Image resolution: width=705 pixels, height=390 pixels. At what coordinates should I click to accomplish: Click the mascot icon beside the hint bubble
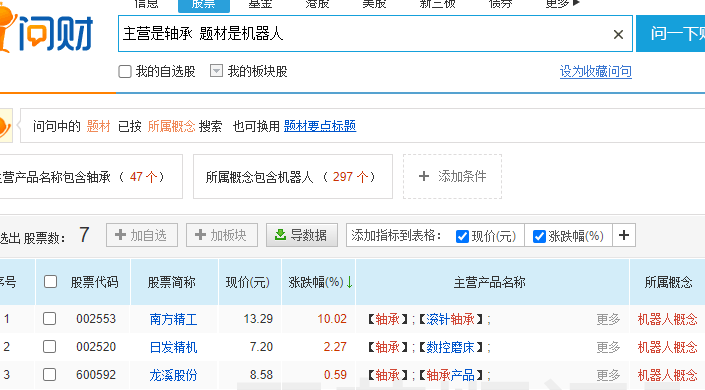pyautogui.click(x=5, y=126)
